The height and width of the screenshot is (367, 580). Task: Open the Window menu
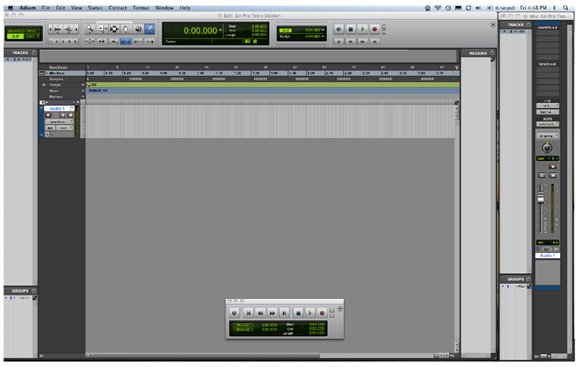tap(164, 8)
